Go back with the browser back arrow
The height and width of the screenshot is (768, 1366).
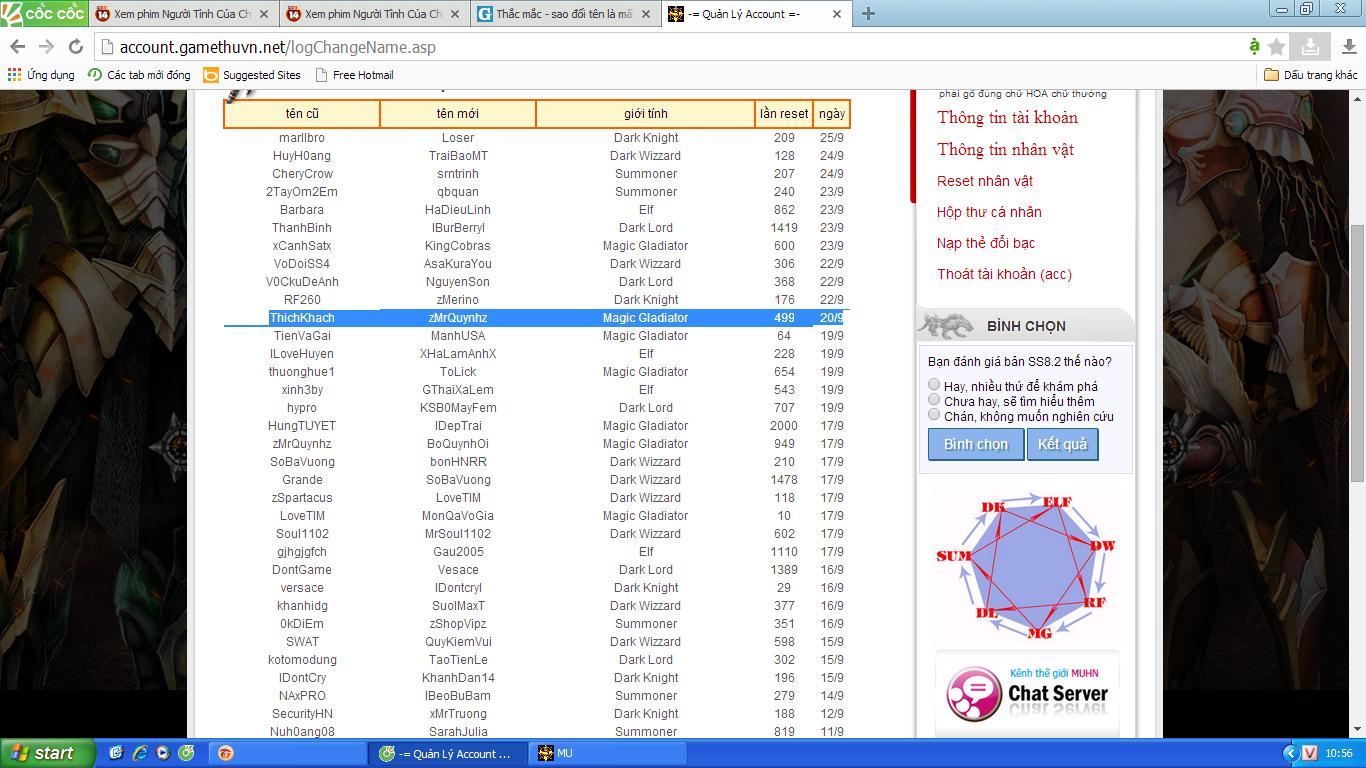pos(18,47)
